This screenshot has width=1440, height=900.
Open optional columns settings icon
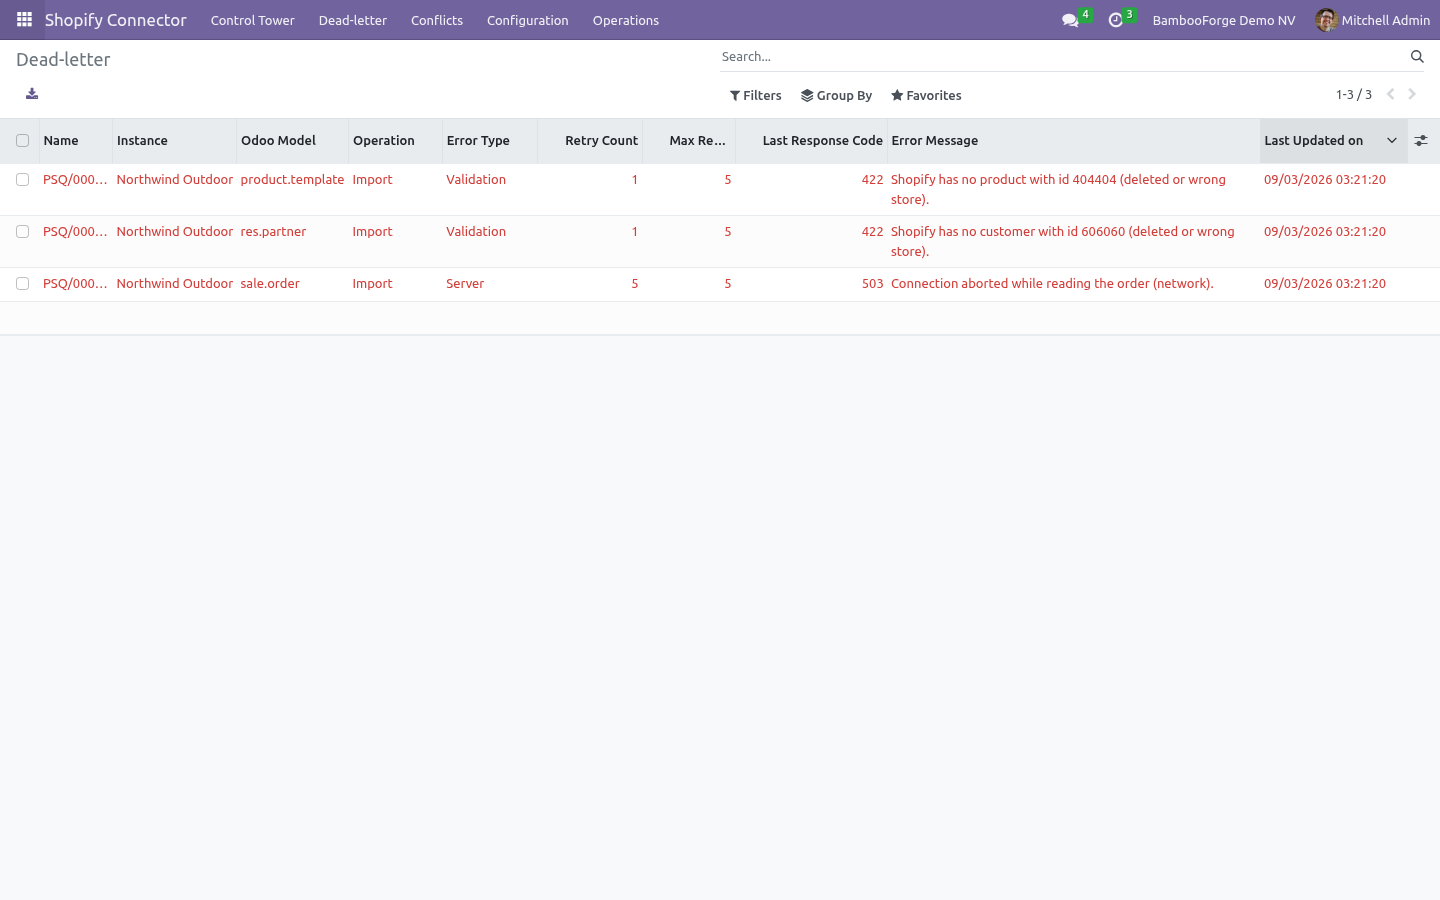1421,141
